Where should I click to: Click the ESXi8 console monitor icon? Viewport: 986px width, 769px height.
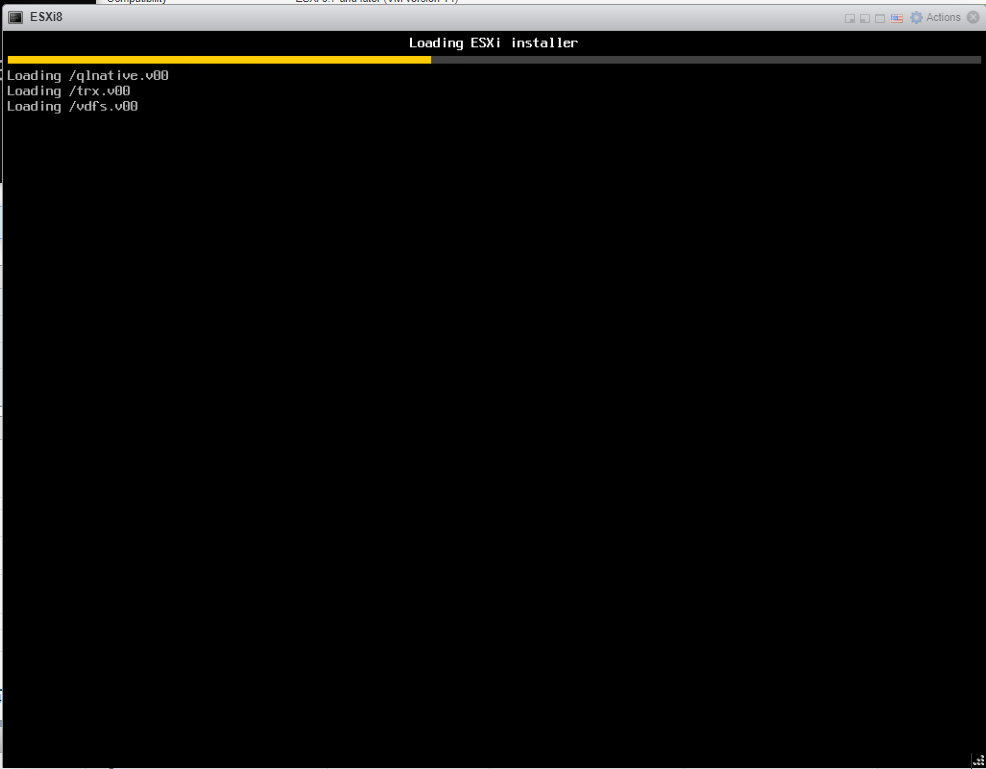point(15,17)
